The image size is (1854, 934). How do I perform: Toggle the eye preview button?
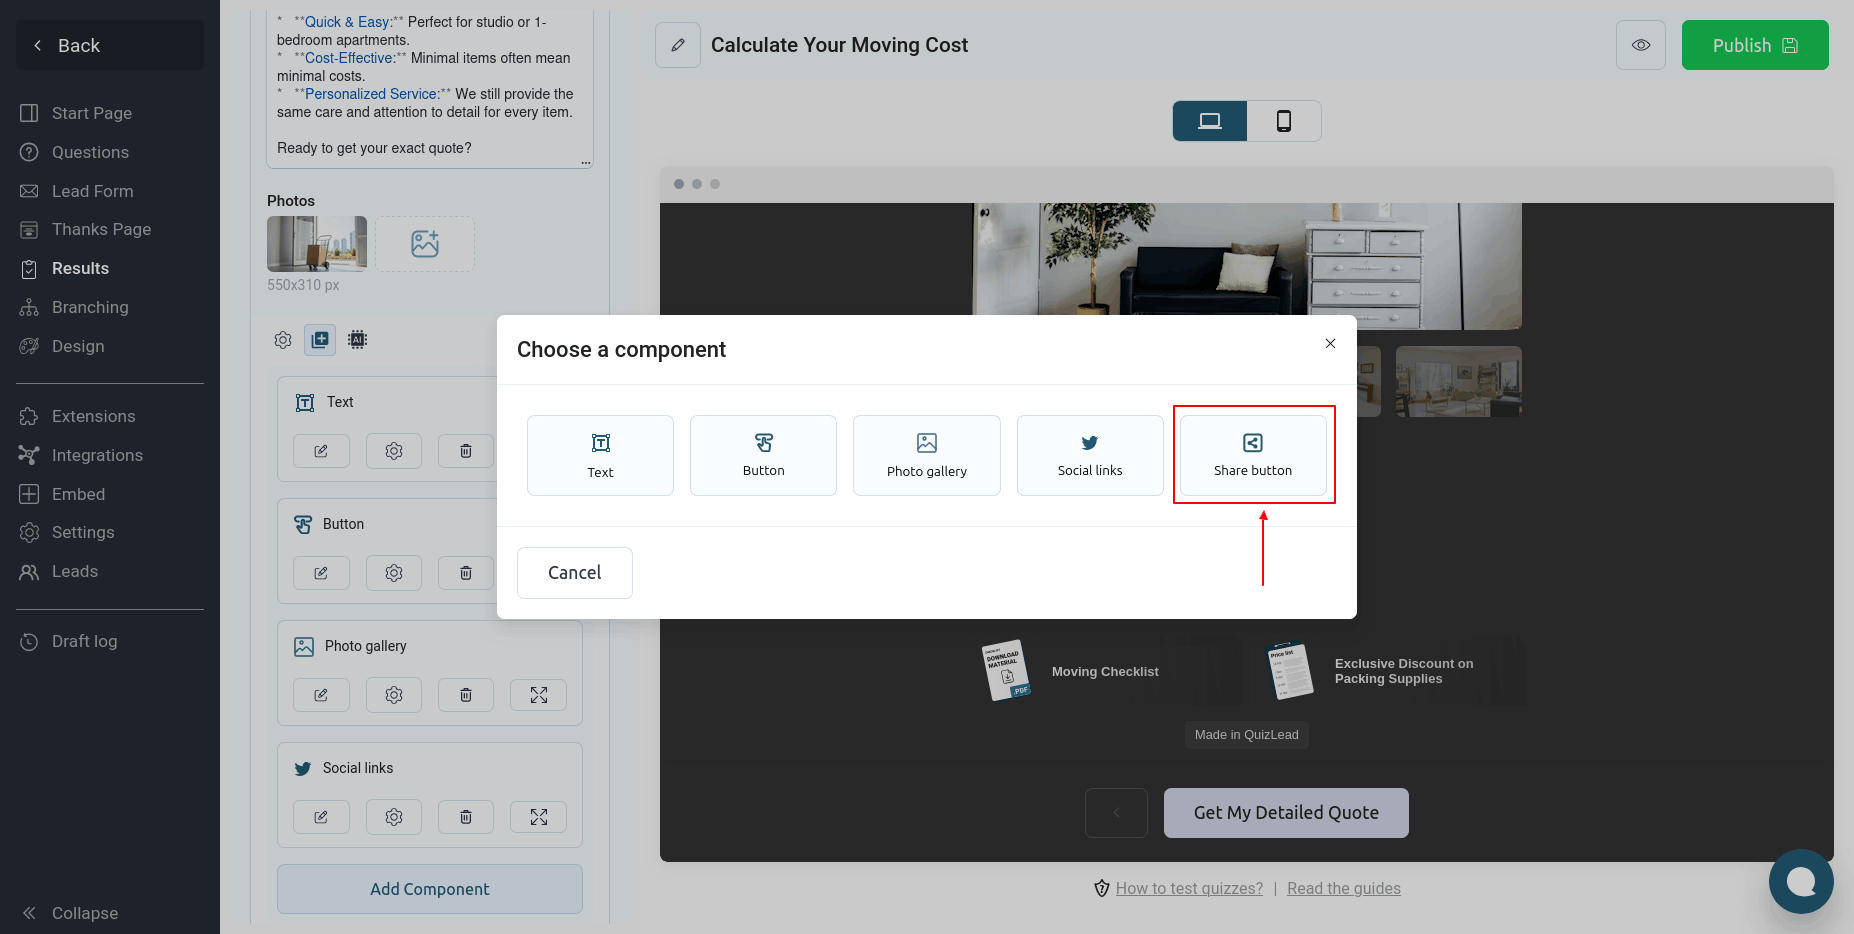[x=1640, y=45]
